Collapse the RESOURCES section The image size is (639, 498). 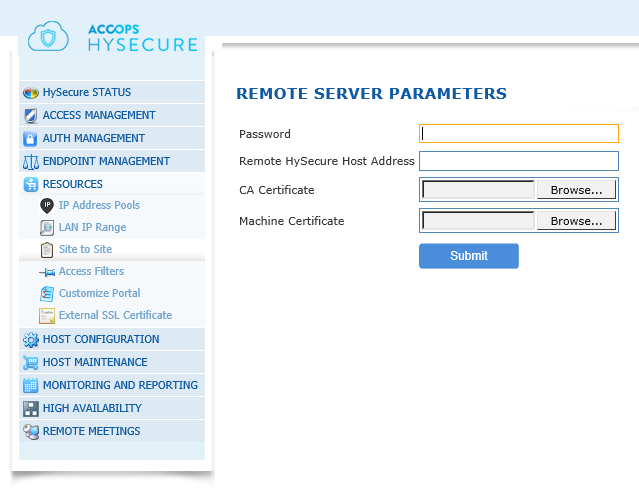pyautogui.click(x=112, y=184)
